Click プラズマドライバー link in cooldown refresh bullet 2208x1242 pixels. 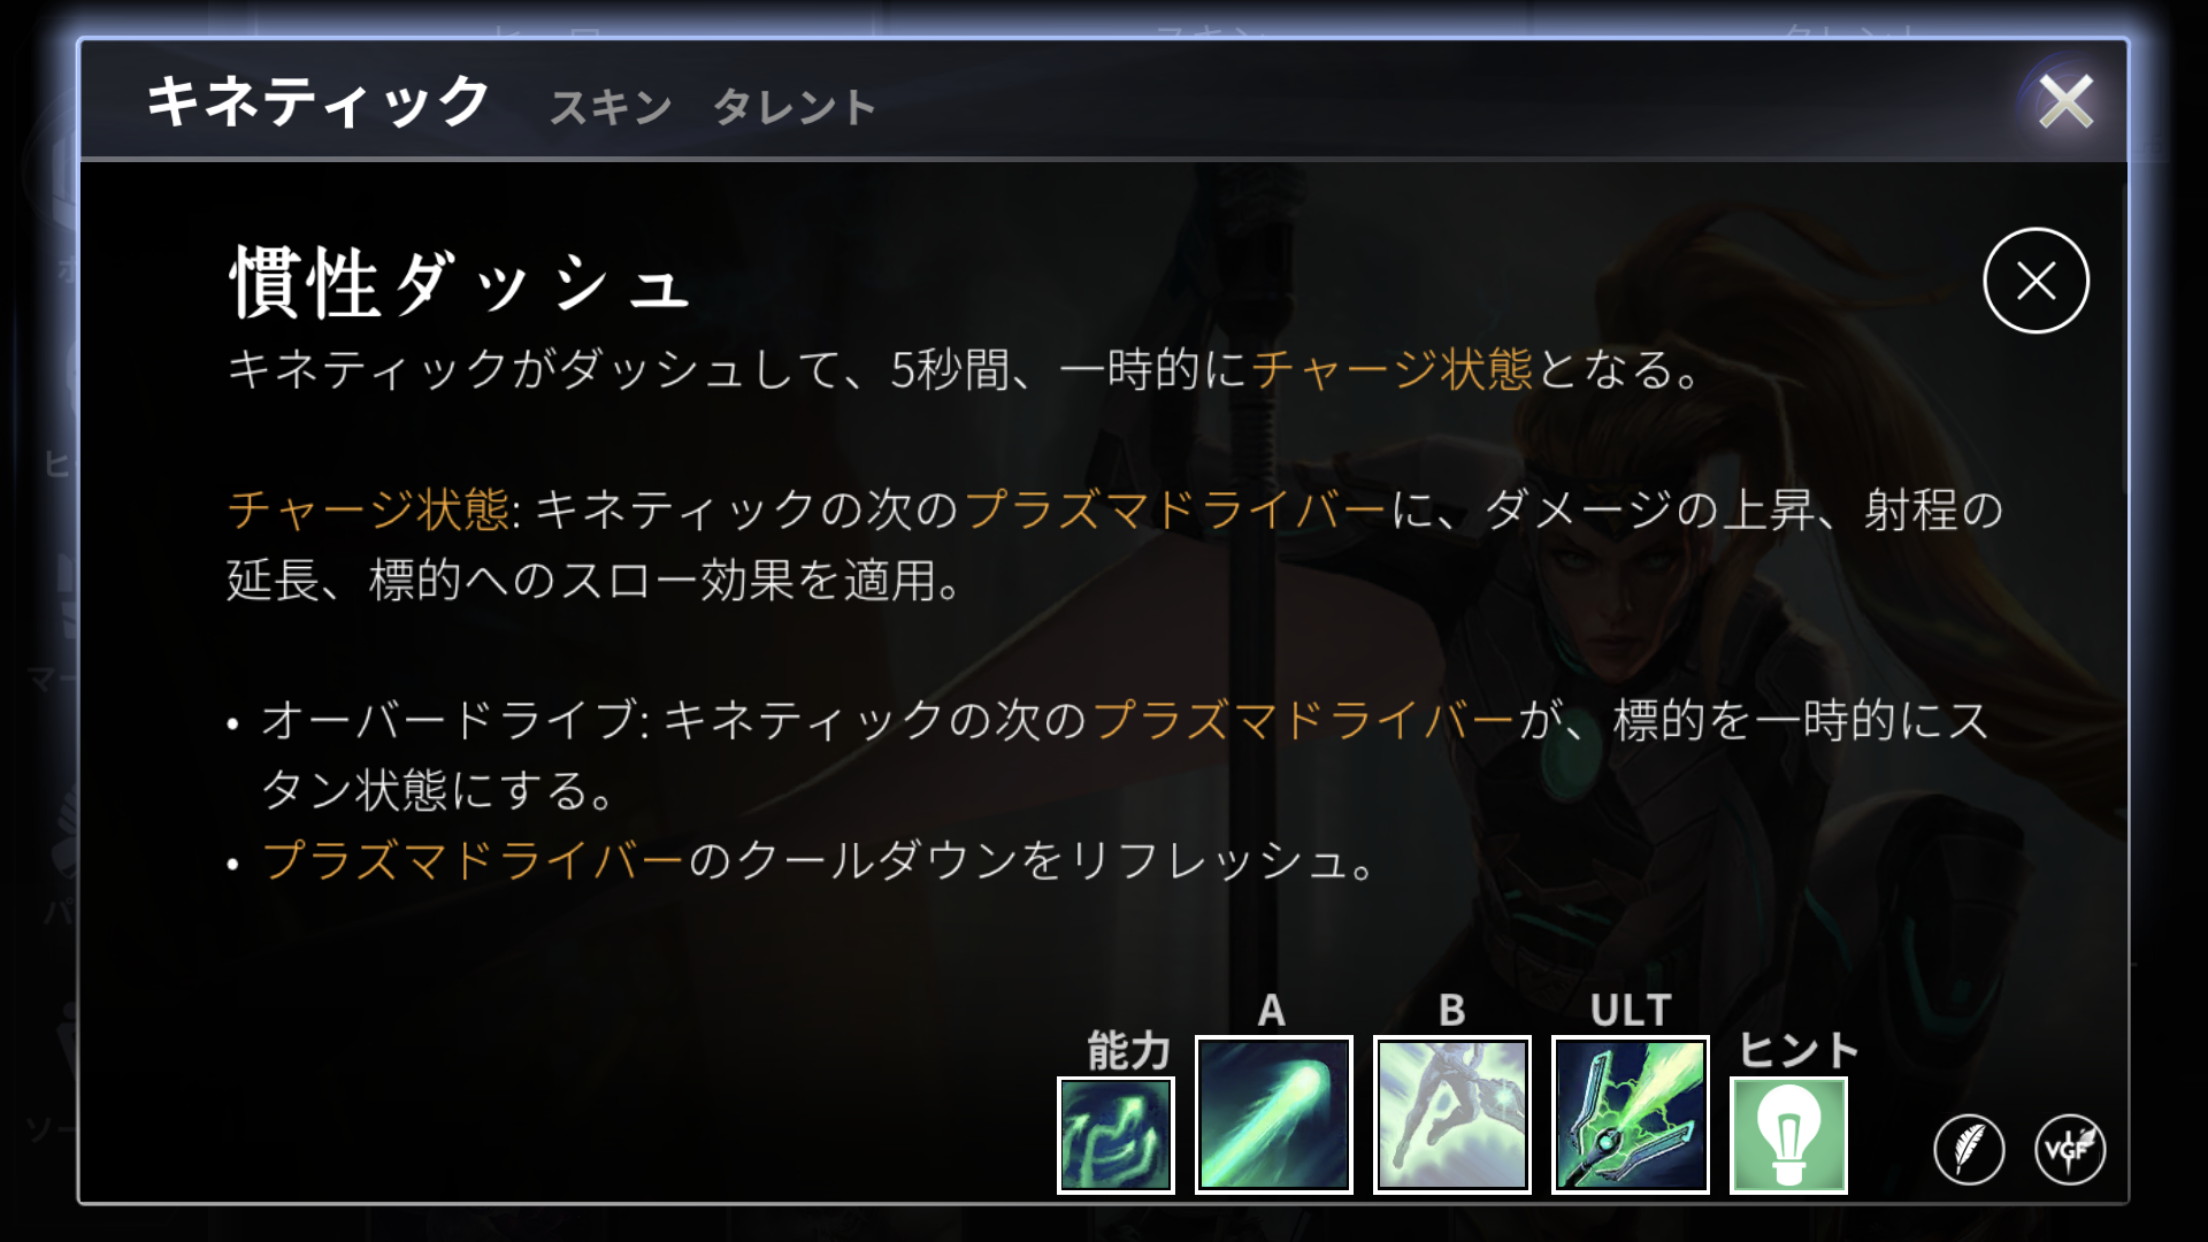pos(473,860)
